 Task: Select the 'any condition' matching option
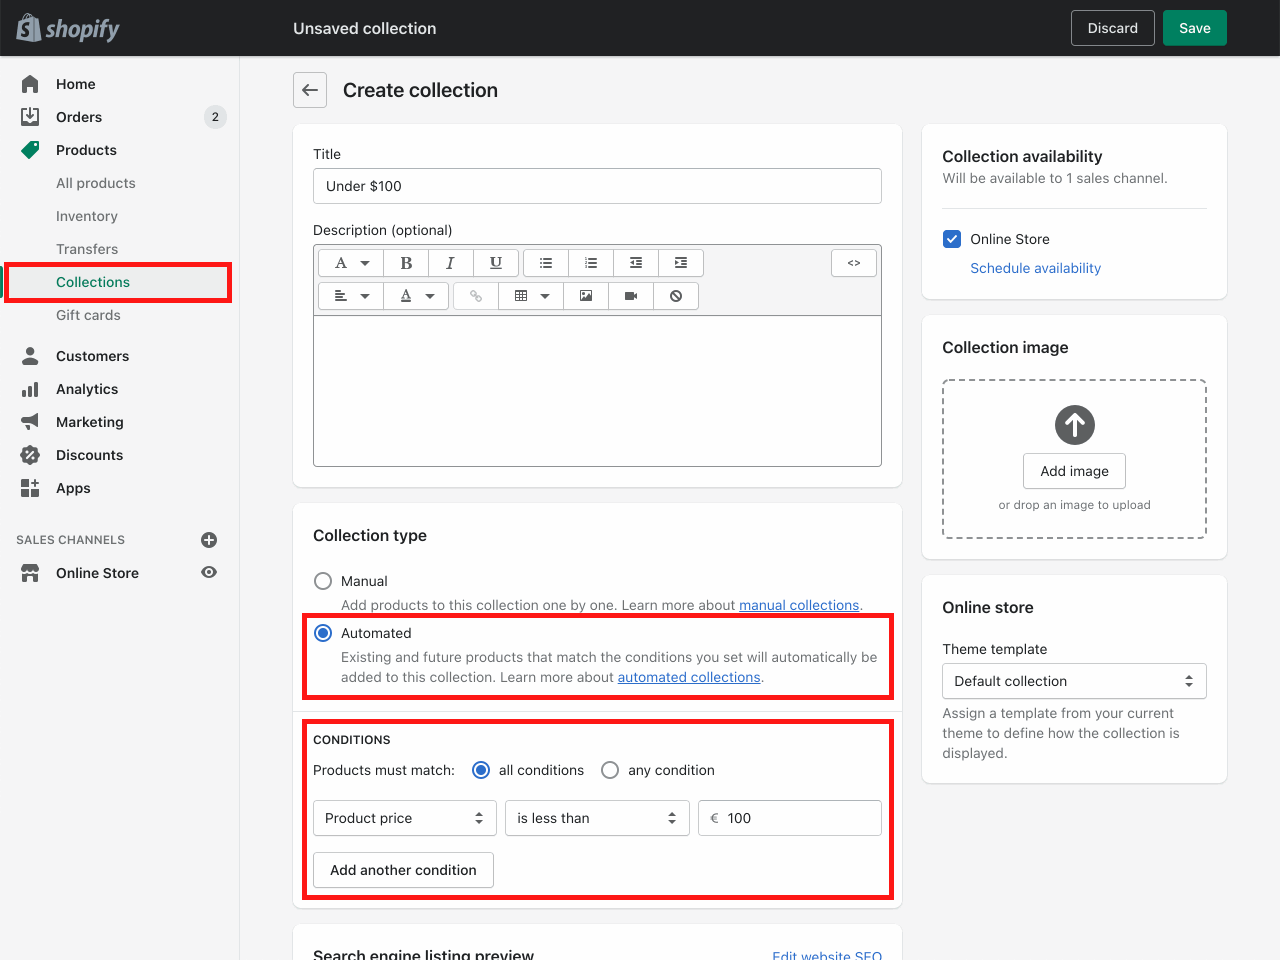pos(610,770)
